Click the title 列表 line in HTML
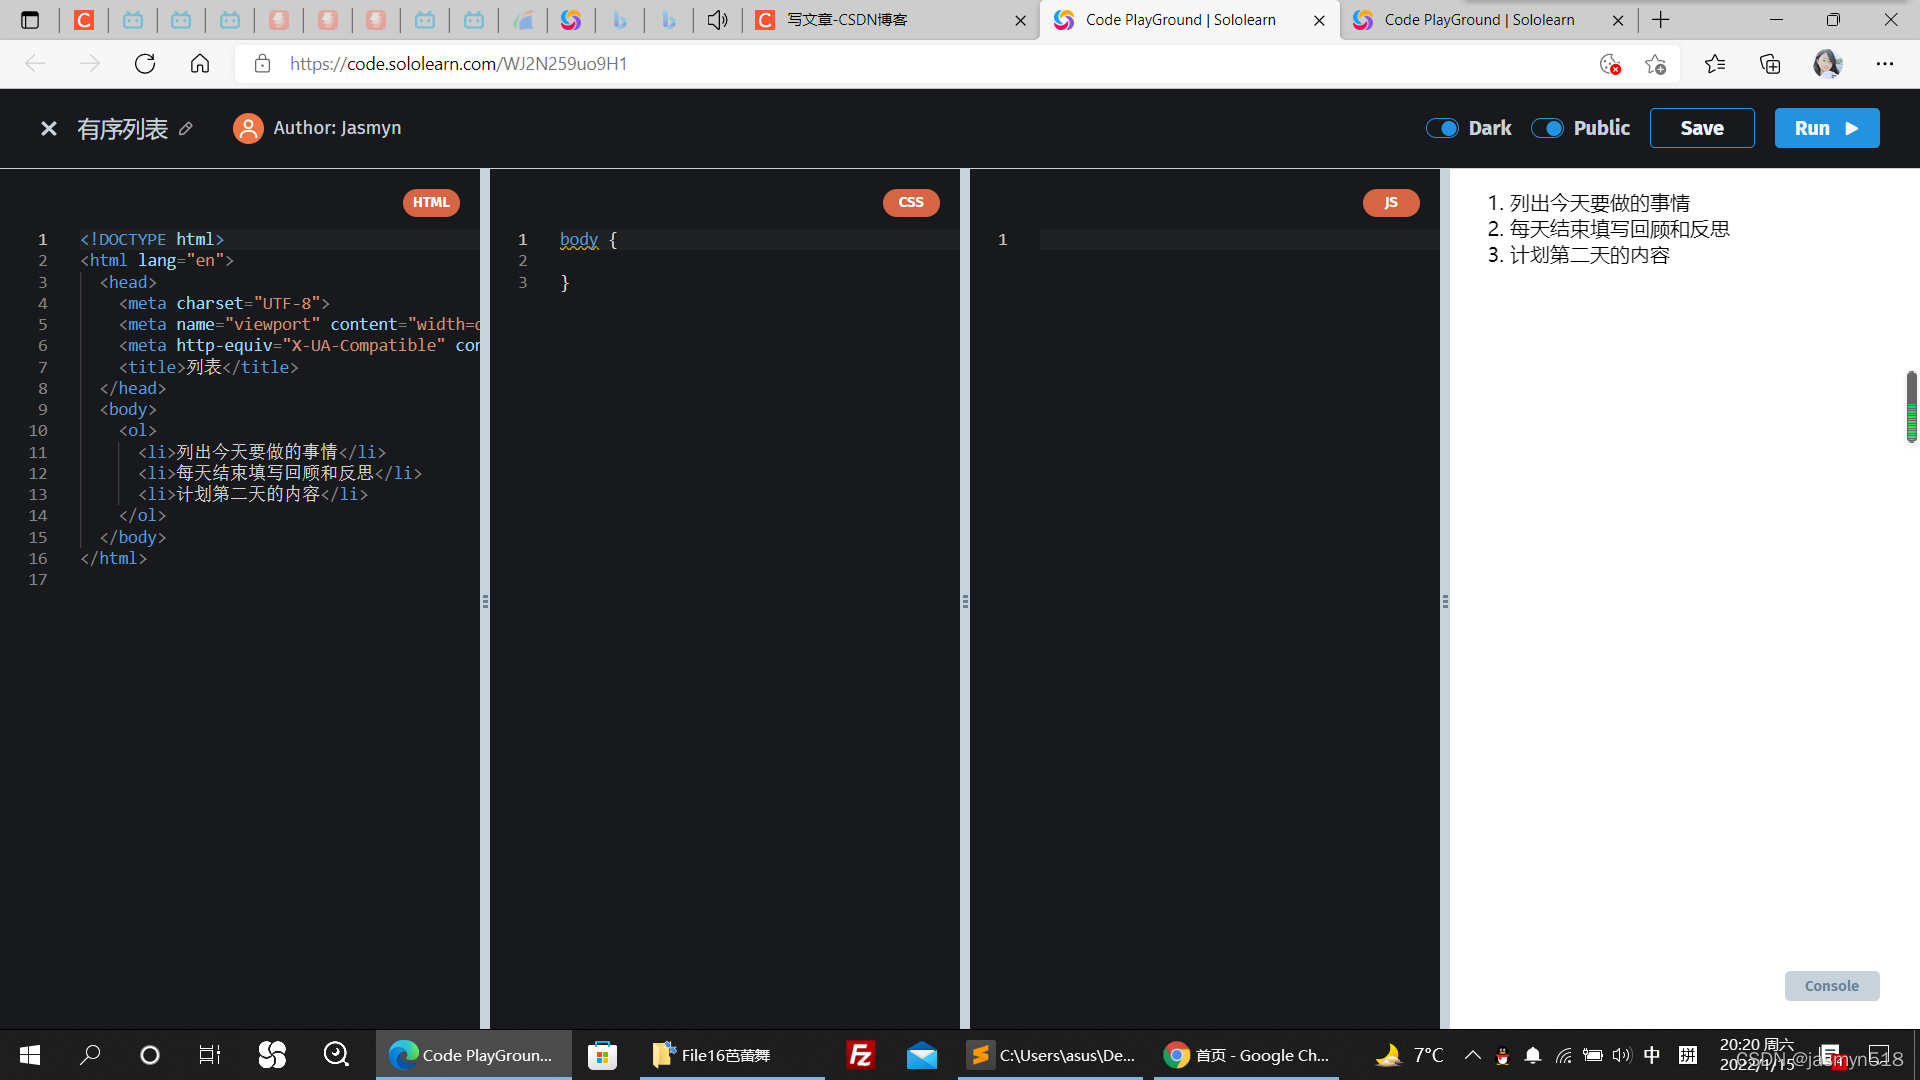Viewport: 1920px width, 1080px height. pos(208,367)
